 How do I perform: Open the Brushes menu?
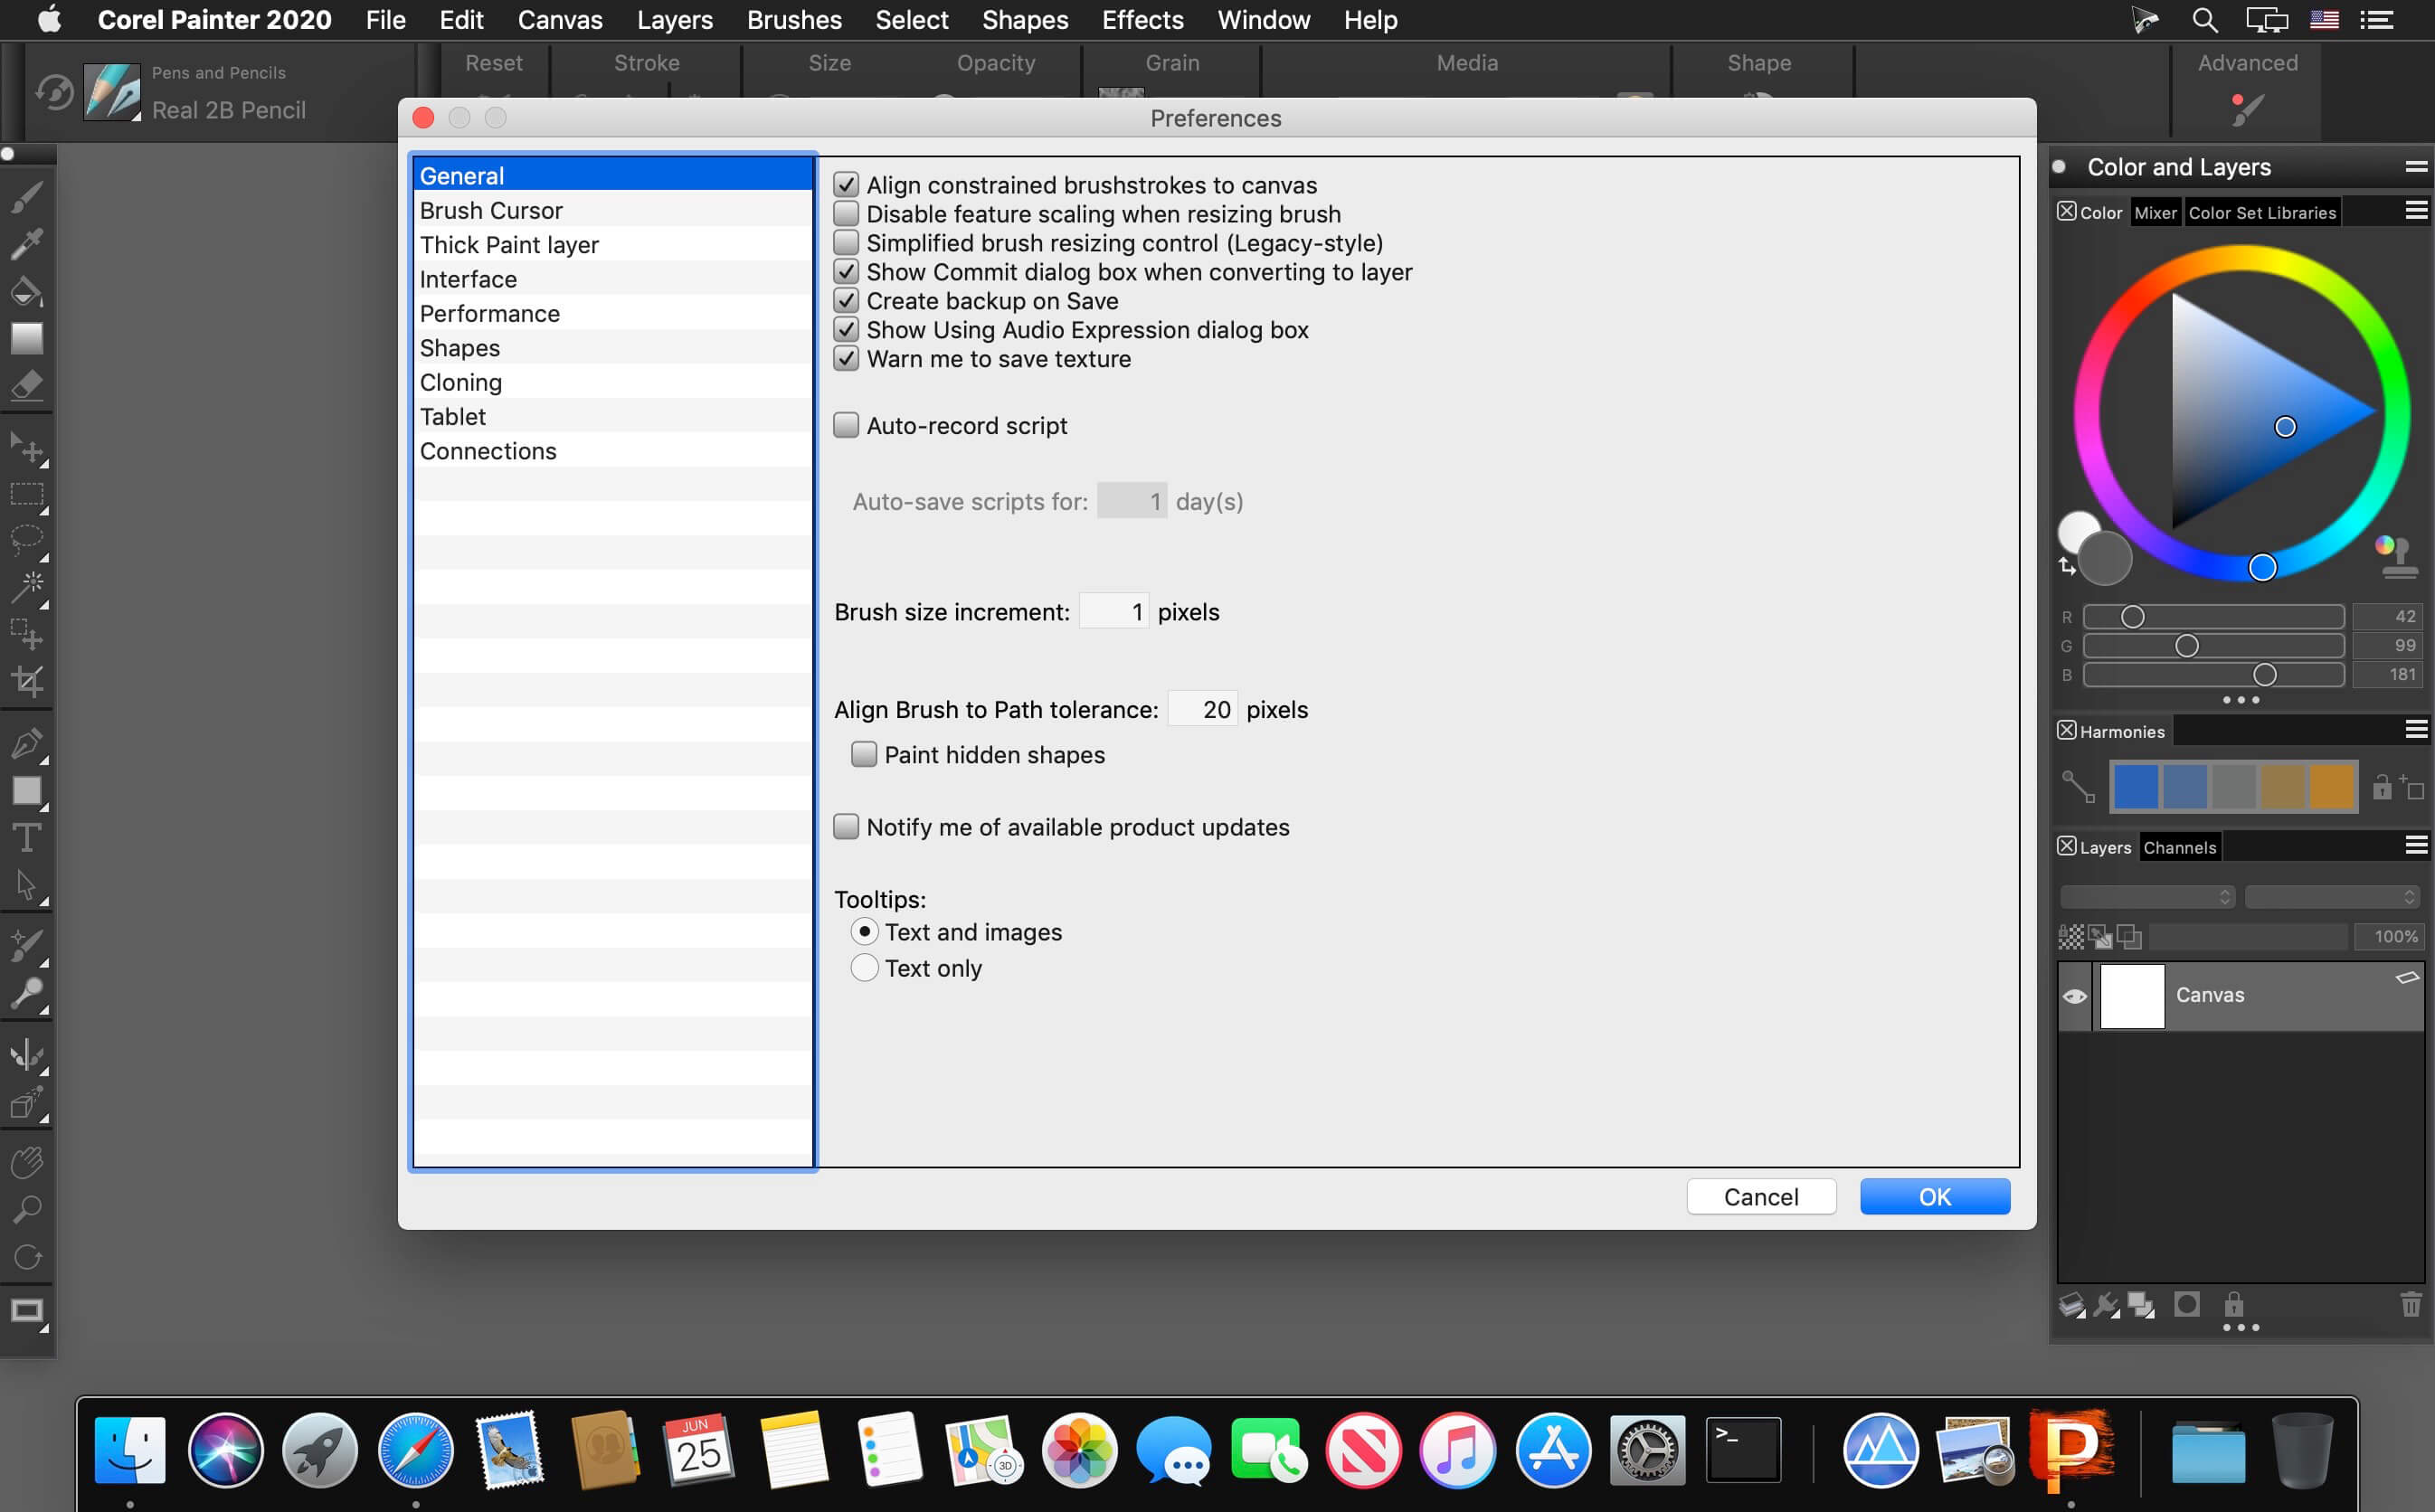coord(794,20)
